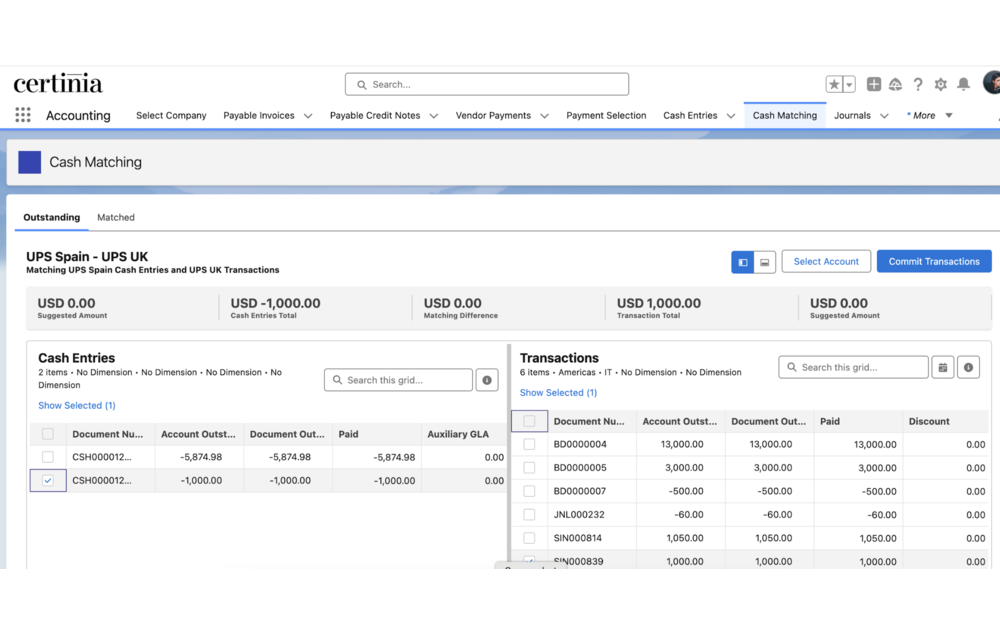The width and height of the screenshot is (1000, 632).
Task: Switch to vertical split layout view
Action: click(x=741, y=261)
